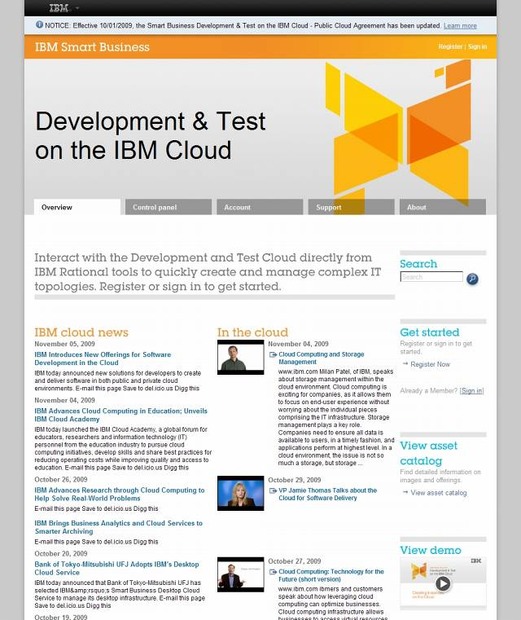Screen dimensions: 521x620
Task: Click the Milan Patel video thumbnail
Action: click(240, 357)
